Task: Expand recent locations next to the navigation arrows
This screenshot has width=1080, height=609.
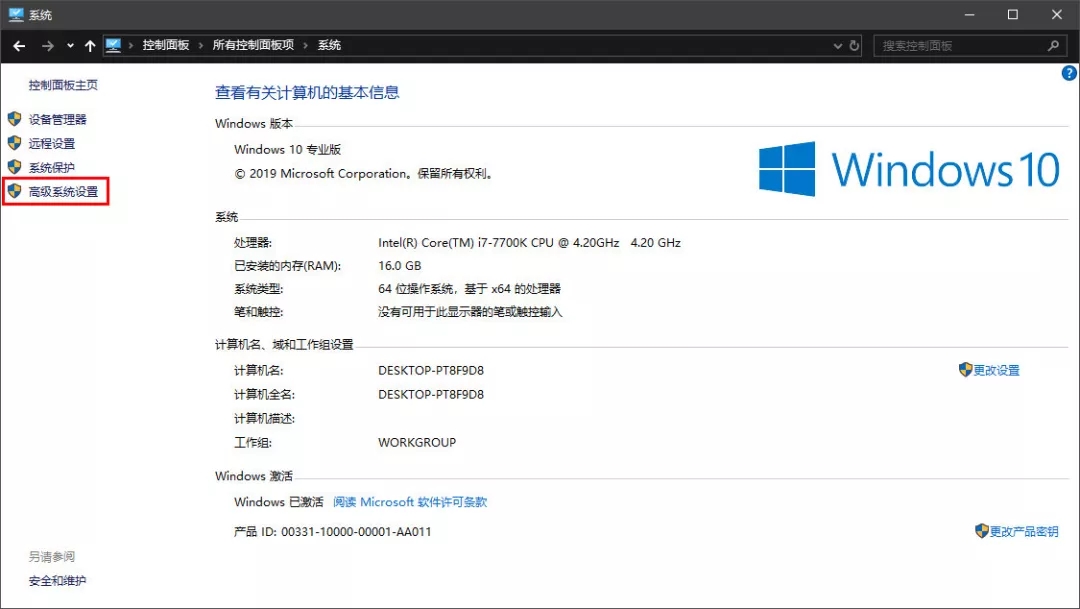Action: [69, 45]
